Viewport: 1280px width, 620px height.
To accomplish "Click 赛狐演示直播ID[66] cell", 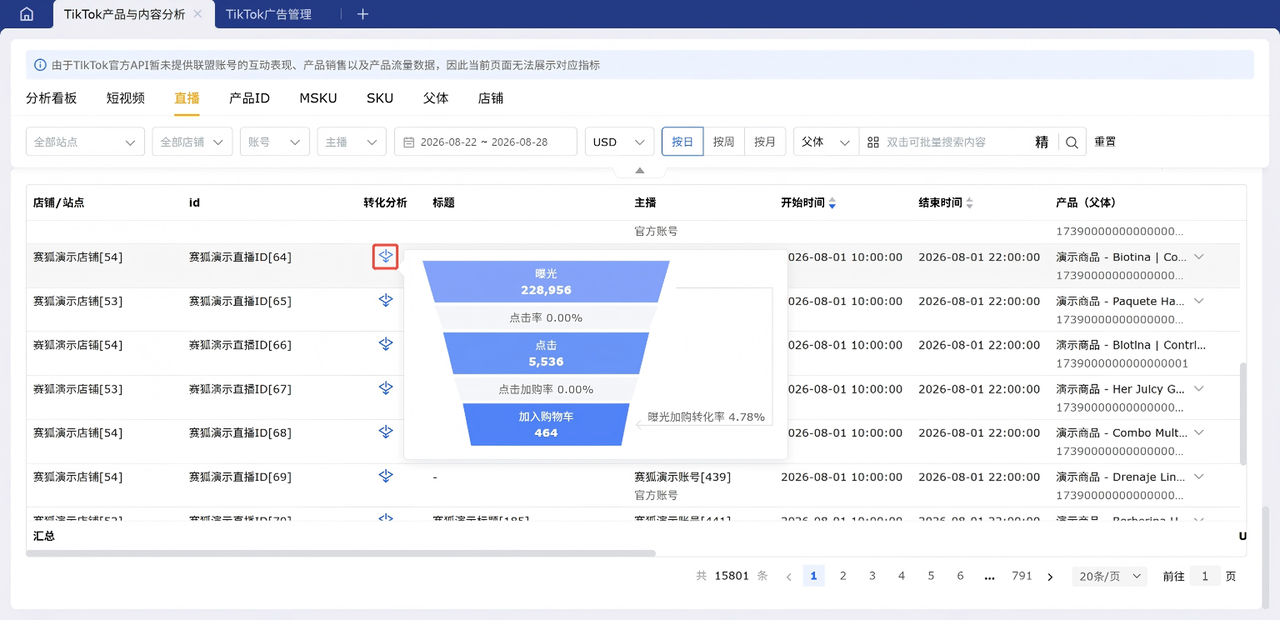I will (x=240, y=345).
